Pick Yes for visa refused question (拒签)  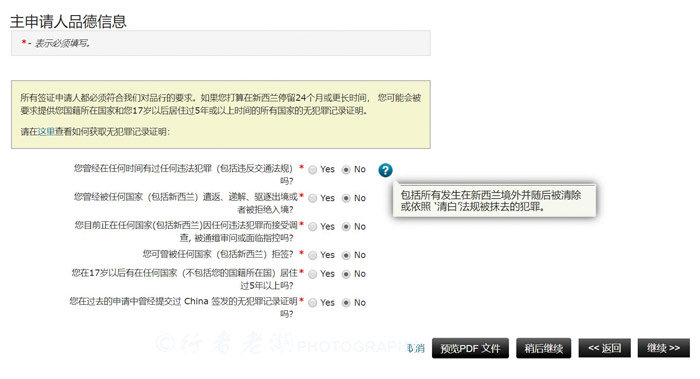(313, 255)
